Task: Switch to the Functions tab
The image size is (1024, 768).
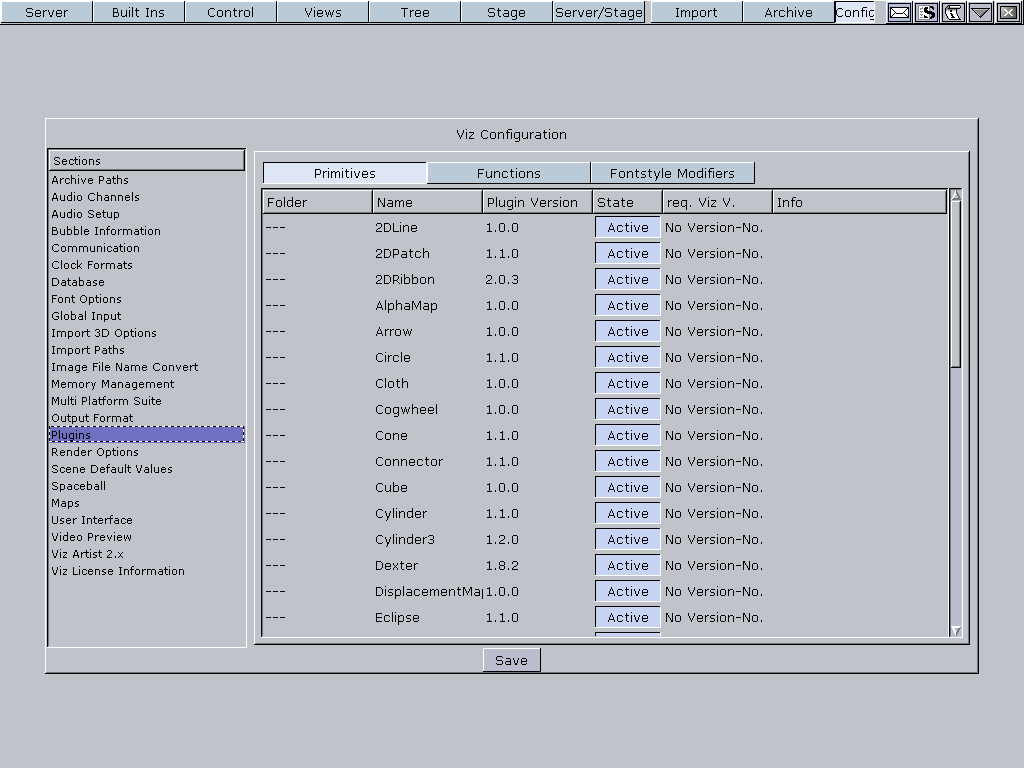Action: (x=508, y=172)
